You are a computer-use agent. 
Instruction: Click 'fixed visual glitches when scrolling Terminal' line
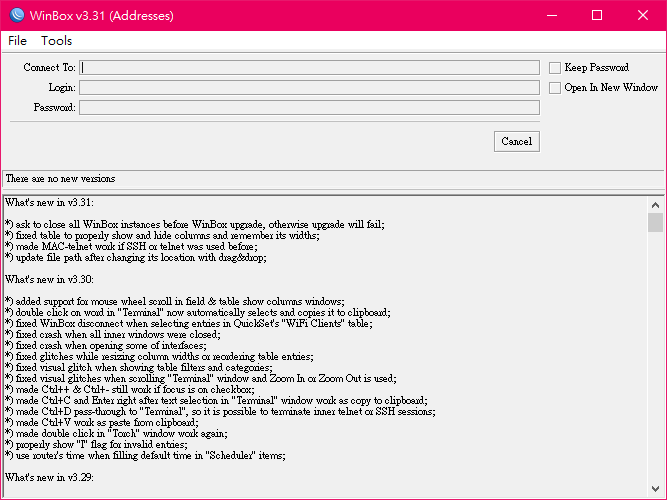tap(201, 378)
